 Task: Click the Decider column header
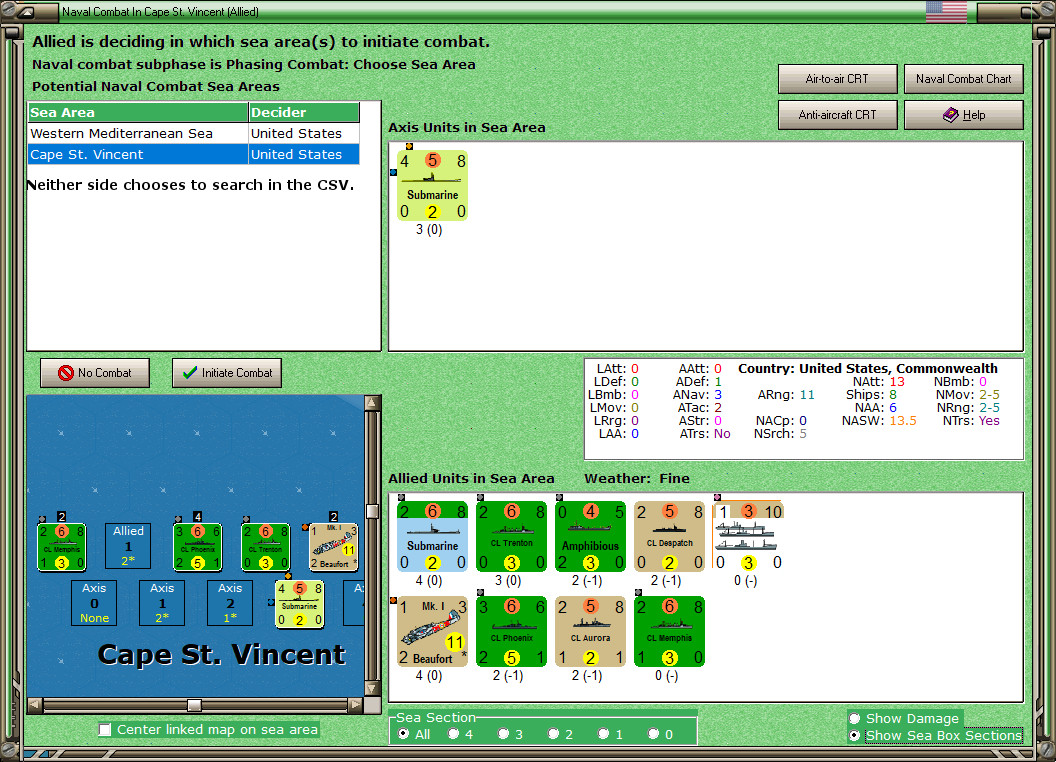pos(304,113)
